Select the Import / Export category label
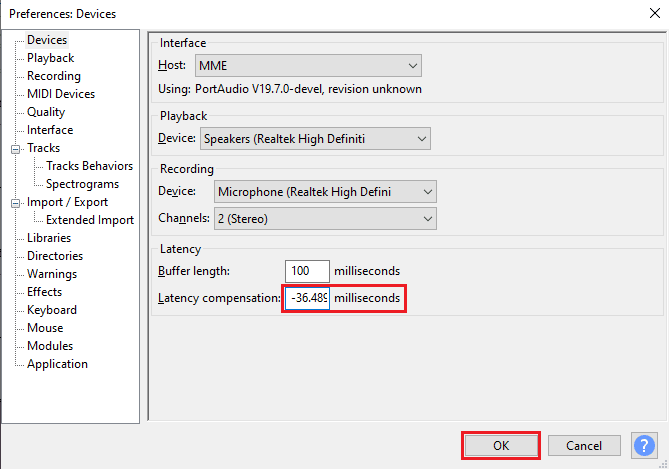 tap(67, 202)
